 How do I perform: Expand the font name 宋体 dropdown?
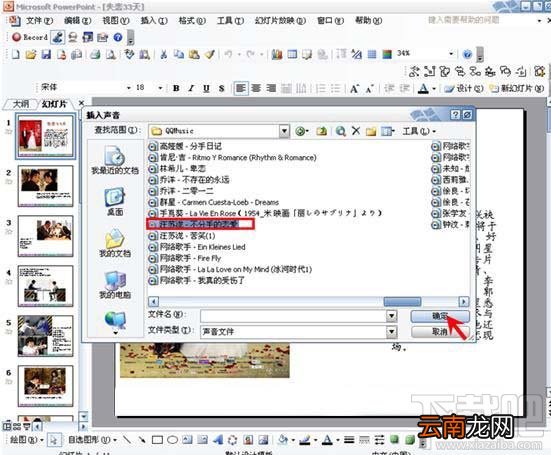pos(129,87)
